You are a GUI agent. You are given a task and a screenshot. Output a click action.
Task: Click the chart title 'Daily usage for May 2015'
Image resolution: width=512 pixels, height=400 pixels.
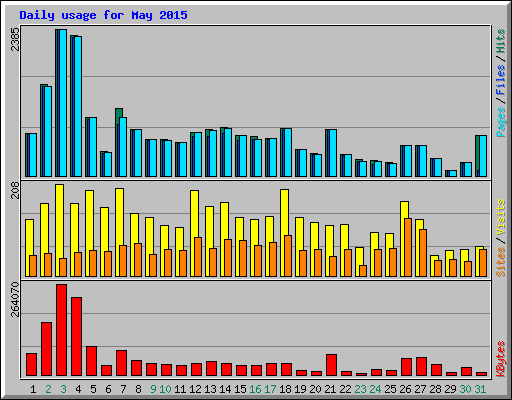pos(103,15)
